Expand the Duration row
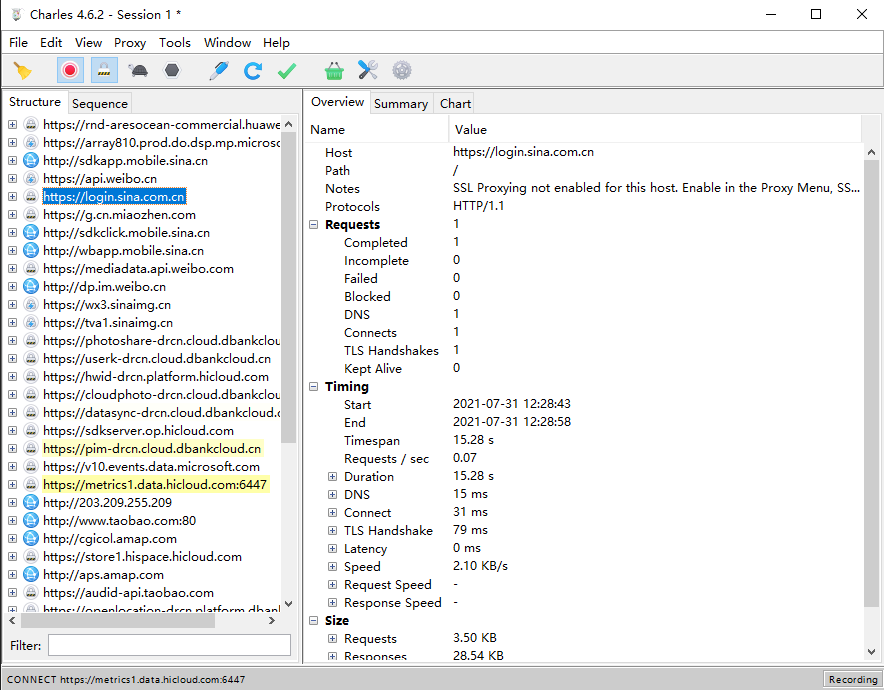Screen dimensions: 884x690 333,477
